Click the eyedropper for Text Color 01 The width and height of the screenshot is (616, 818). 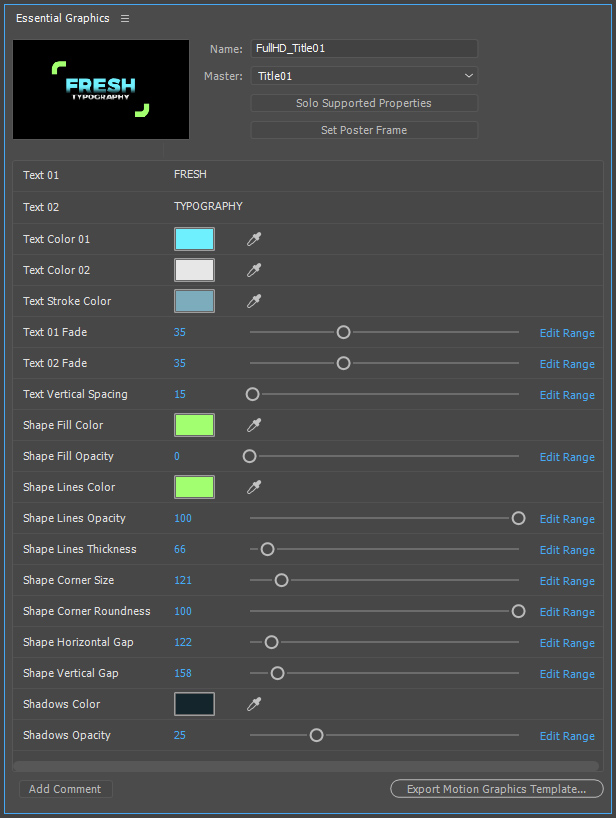254,239
